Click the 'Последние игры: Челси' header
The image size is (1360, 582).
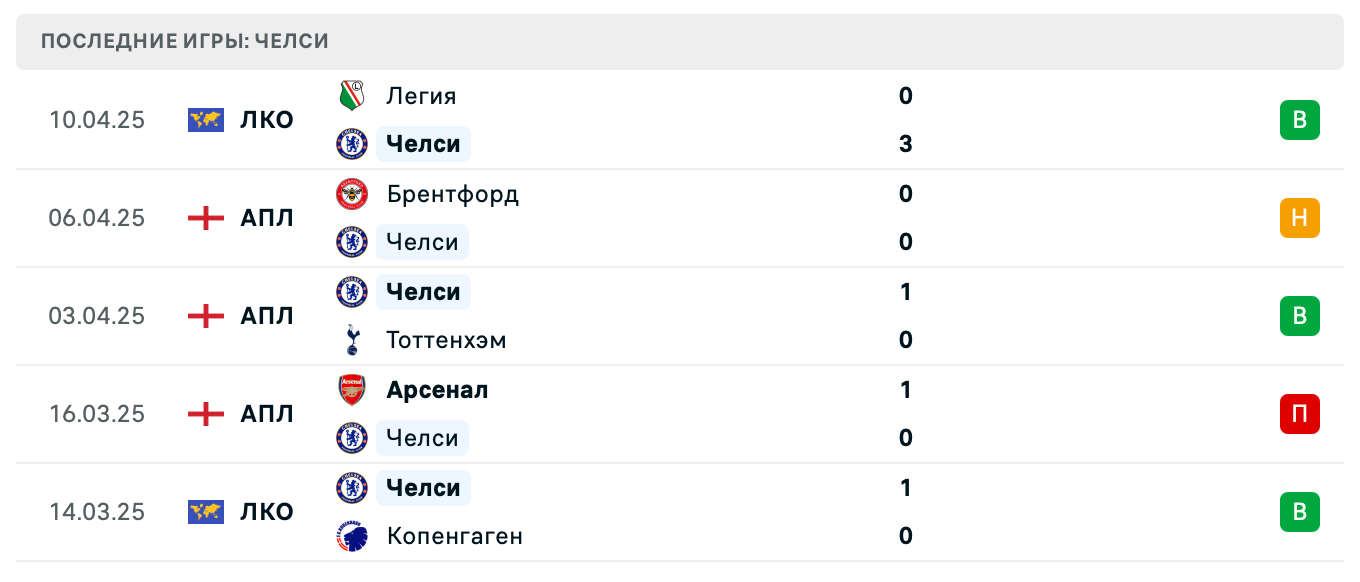[x=185, y=42]
